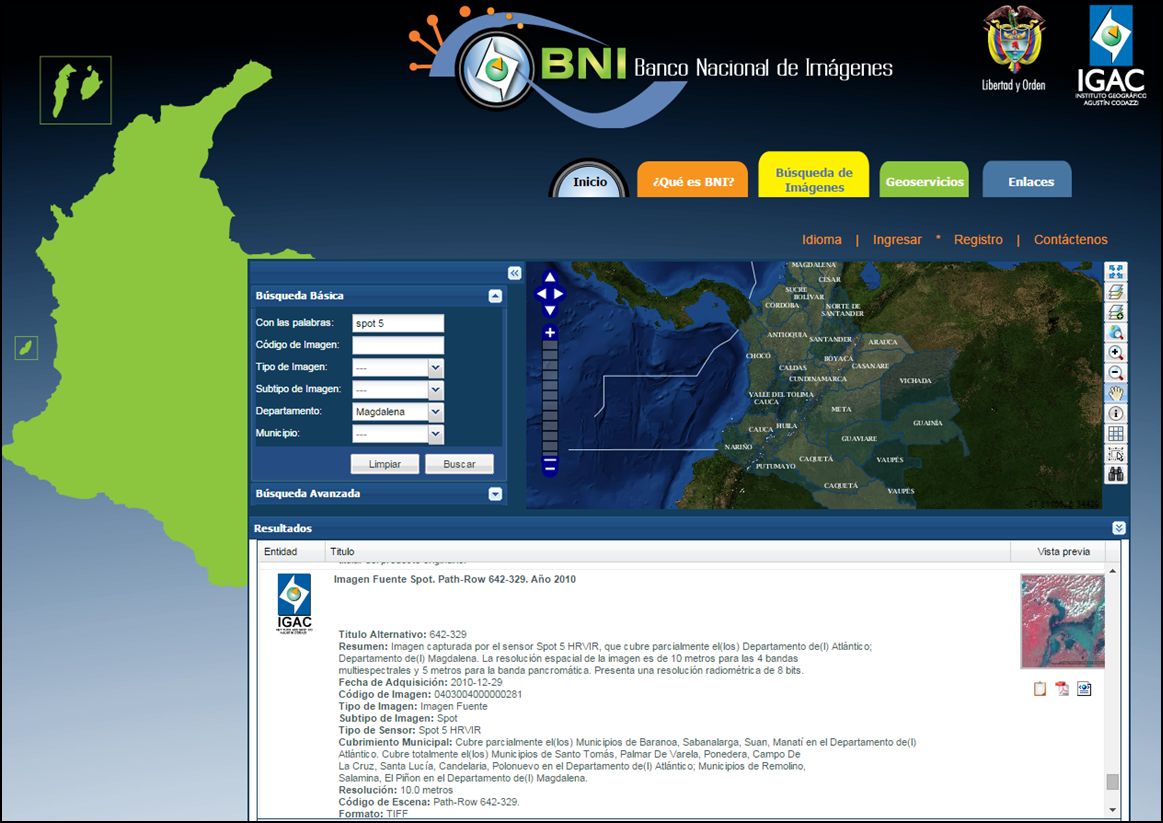Click the small island inset box
Viewport: 1163px width, 823px height.
pyautogui.click(x=27, y=347)
